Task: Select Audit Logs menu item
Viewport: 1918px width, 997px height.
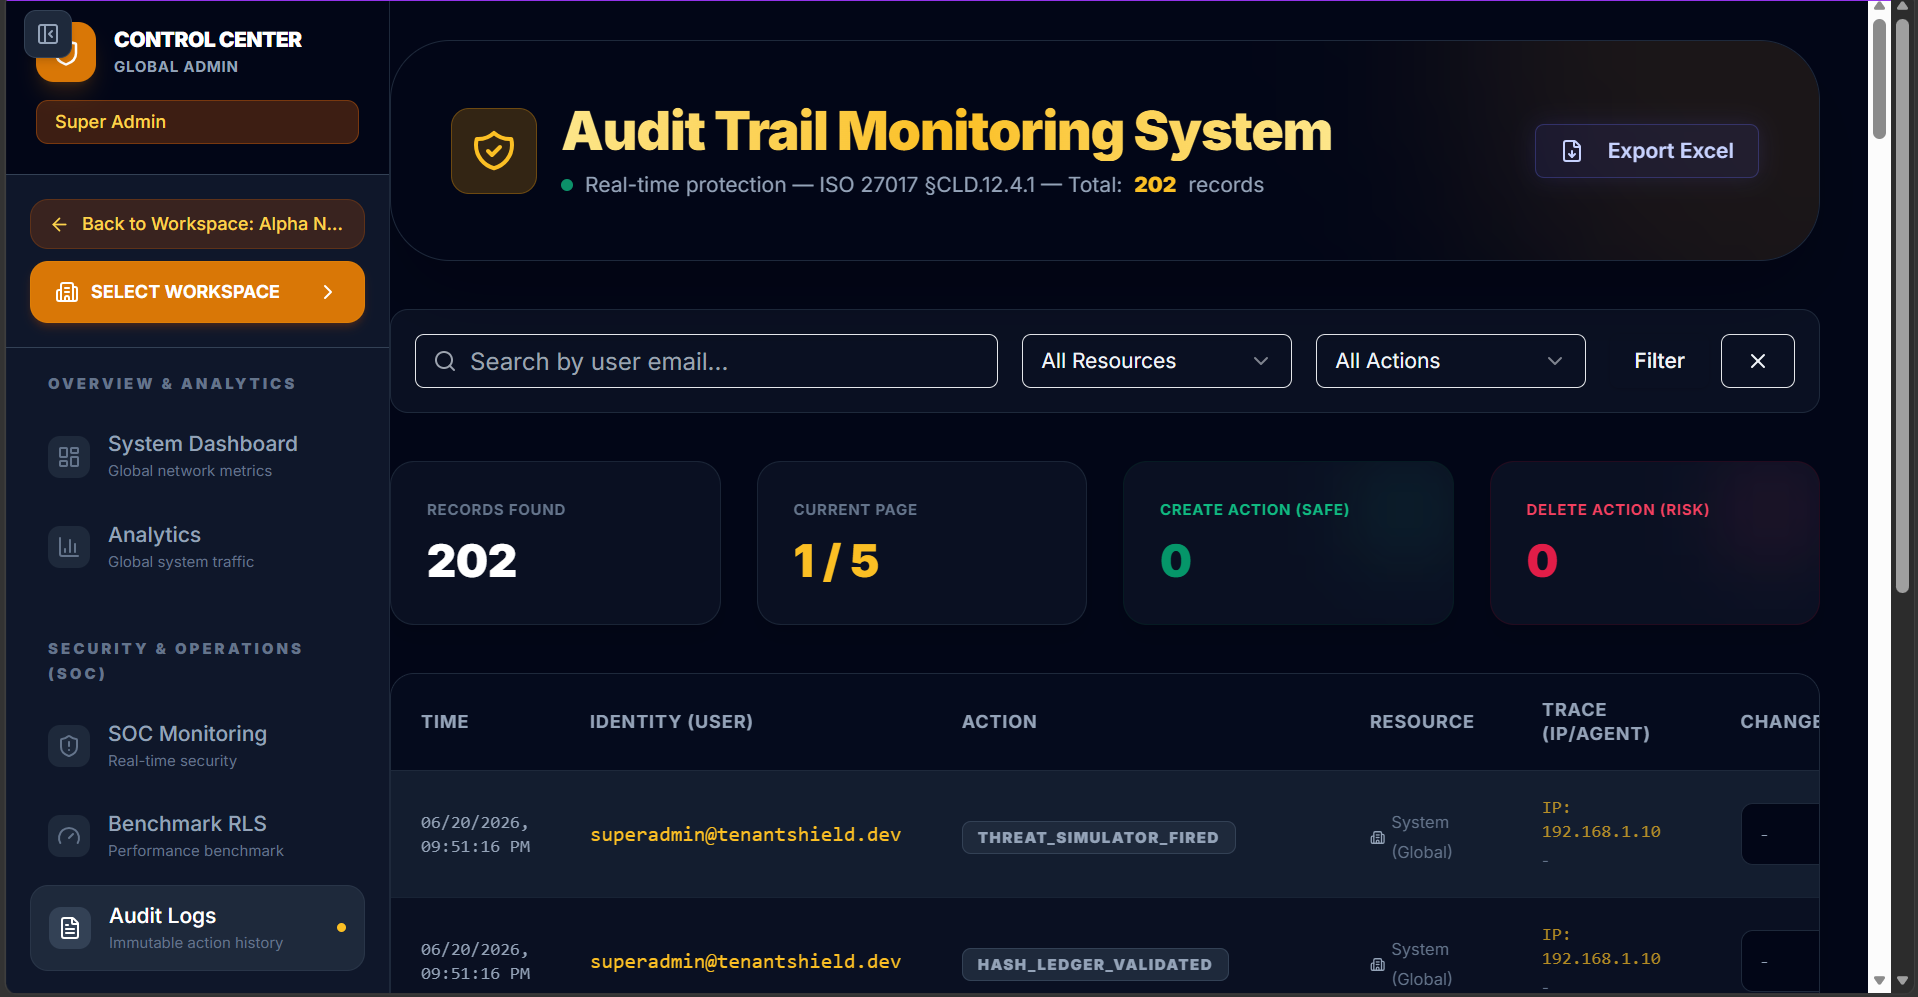Action: (197, 928)
